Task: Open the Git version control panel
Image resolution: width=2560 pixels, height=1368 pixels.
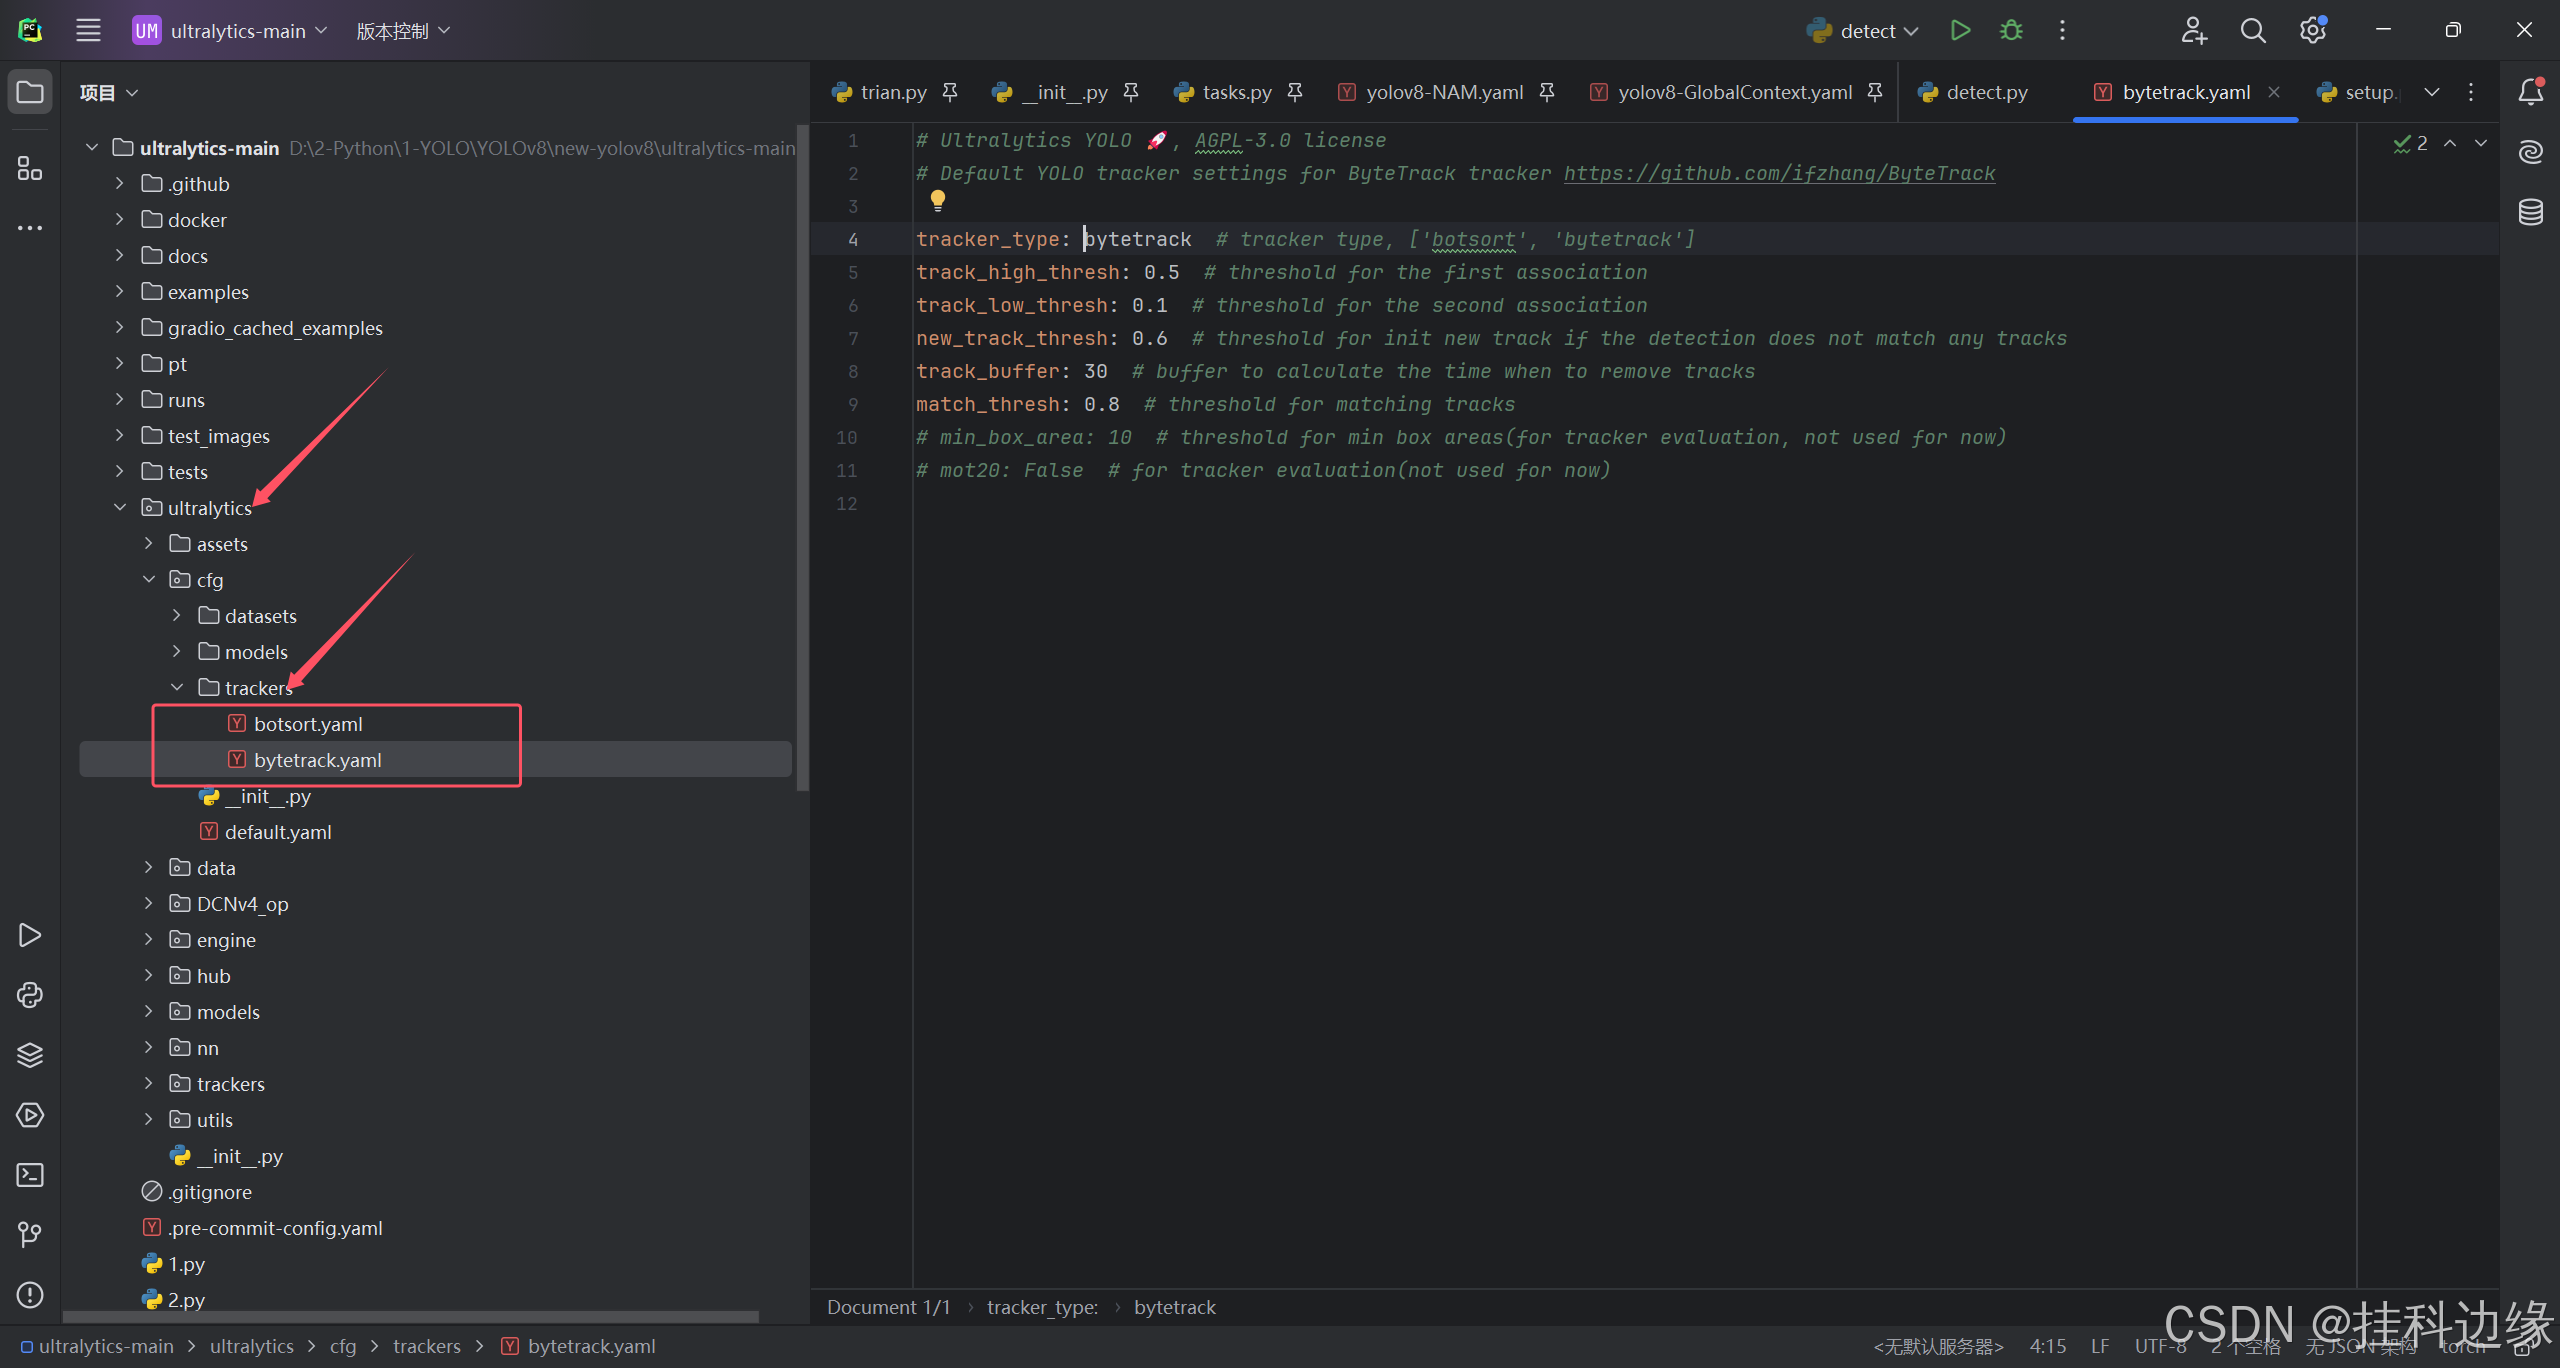Action: [x=30, y=1235]
